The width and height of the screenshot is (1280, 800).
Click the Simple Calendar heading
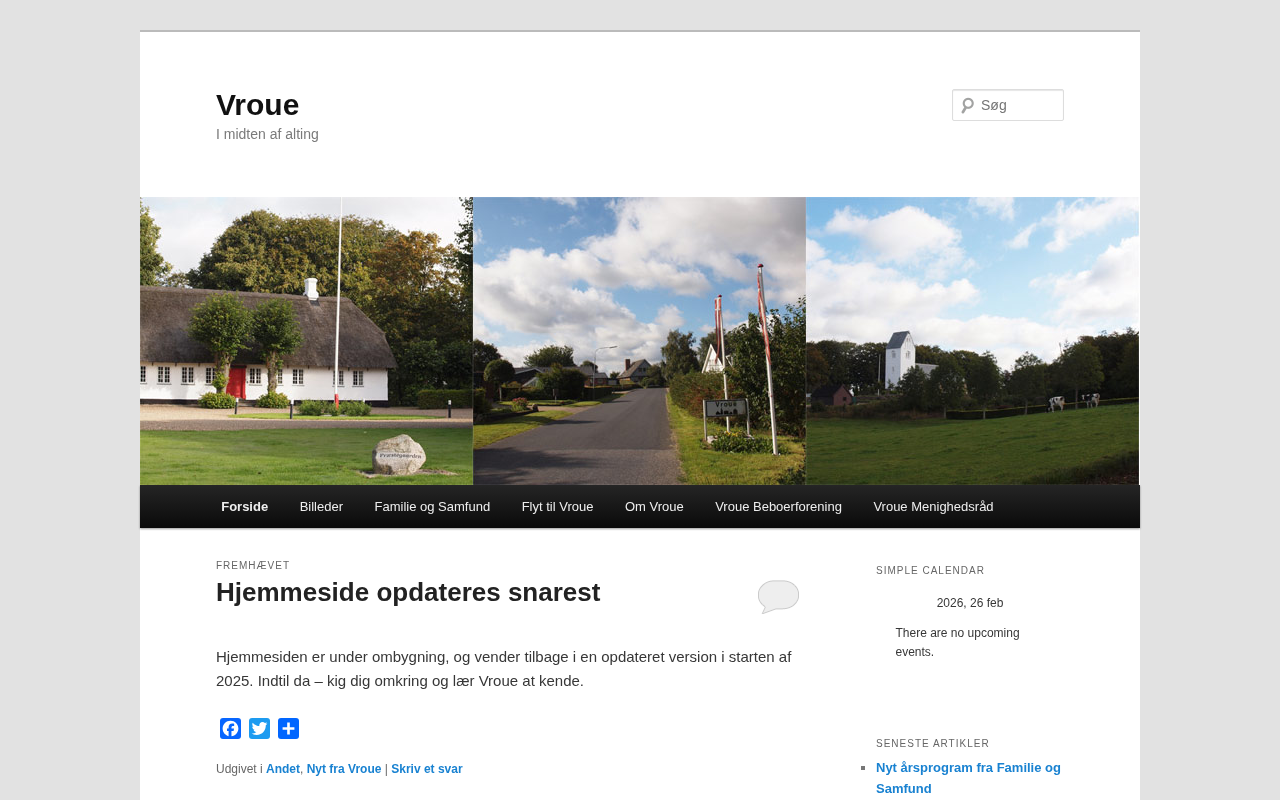tap(930, 571)
